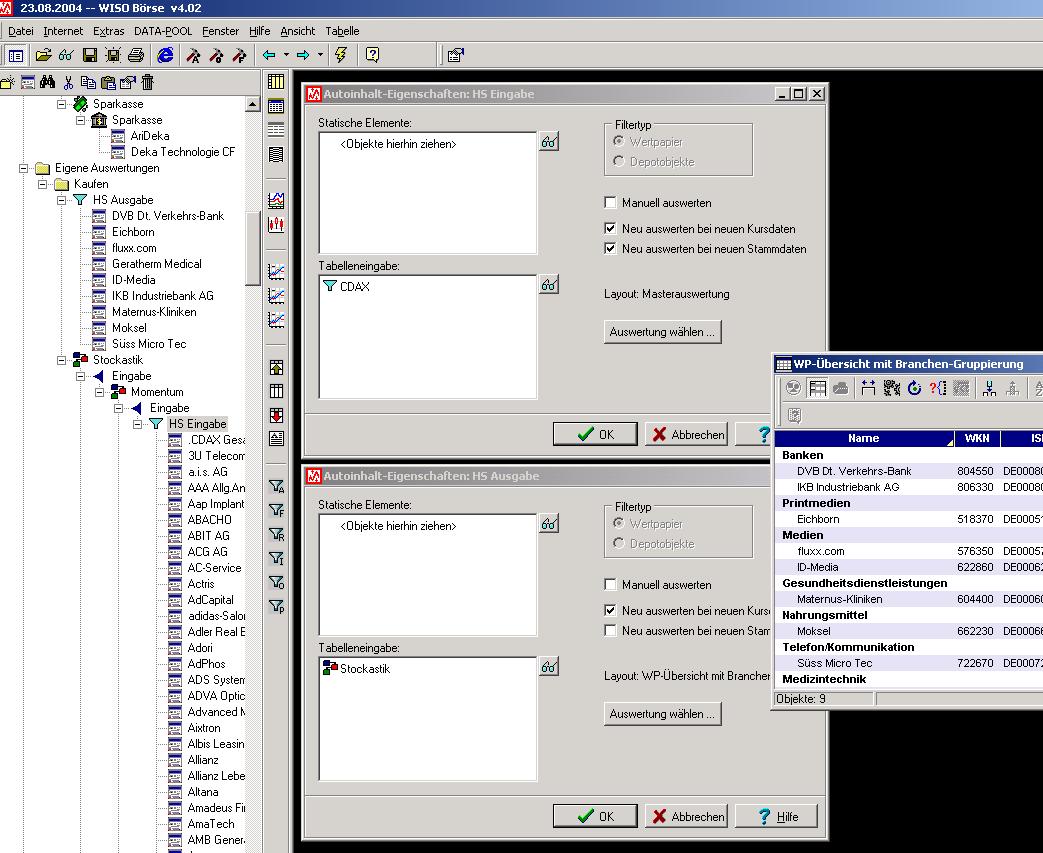This screenshot has width=1043, height=853.
Task: Click OK in HS Eingabe dialog
Action: 595,434
